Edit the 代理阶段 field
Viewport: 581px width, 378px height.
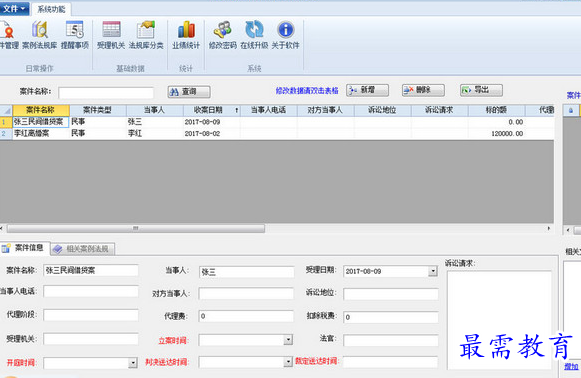91,315
